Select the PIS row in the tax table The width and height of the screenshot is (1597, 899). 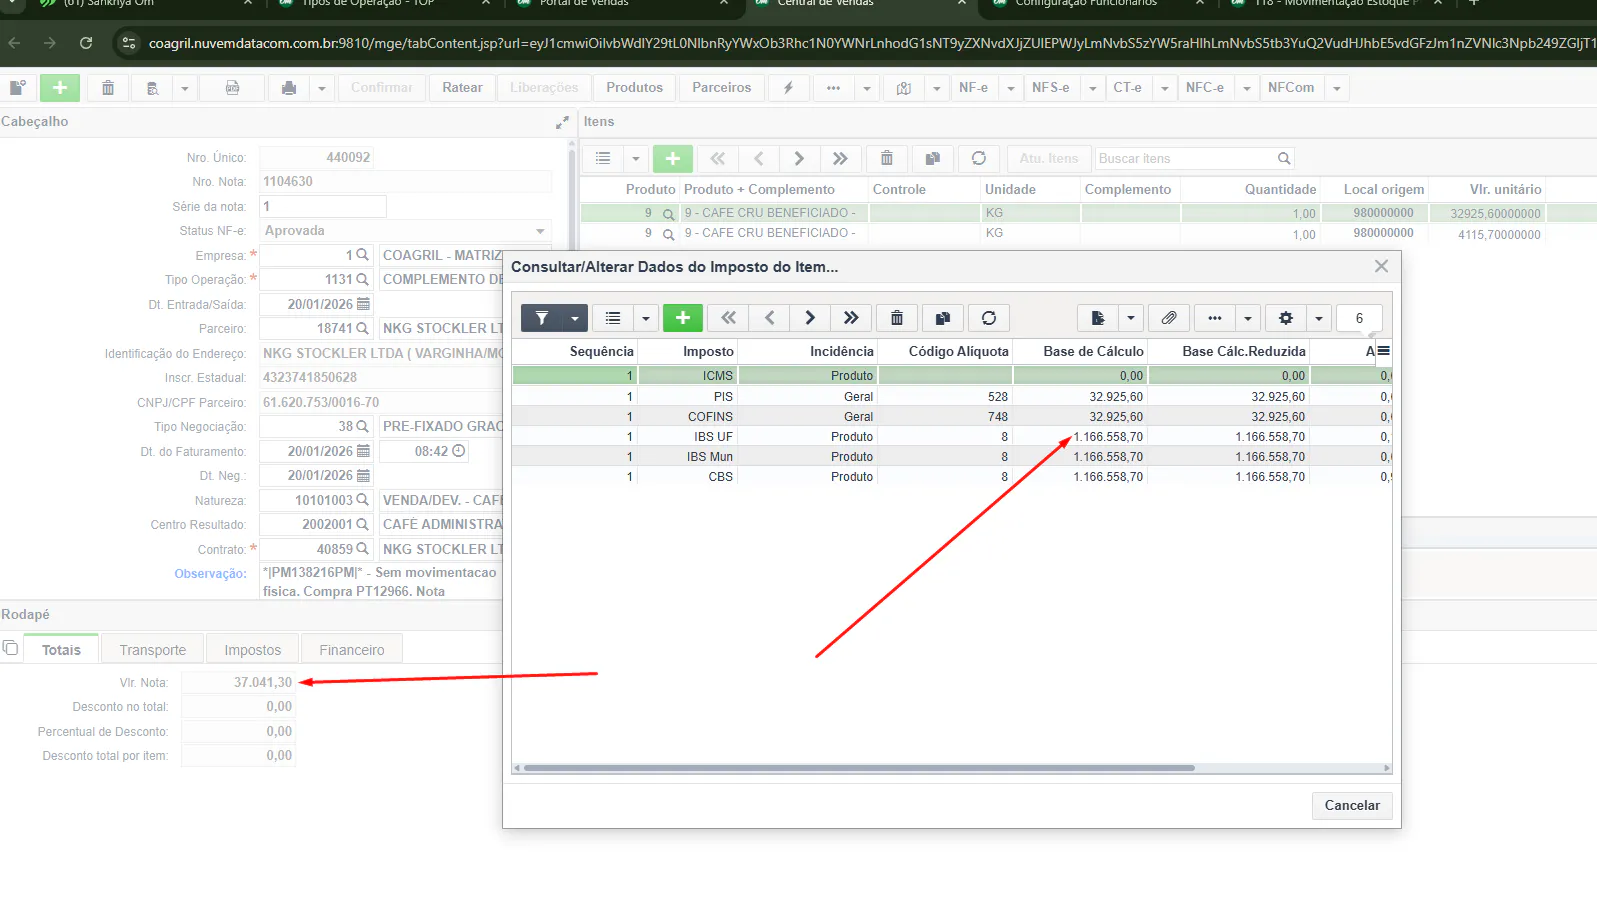point(951,397)
